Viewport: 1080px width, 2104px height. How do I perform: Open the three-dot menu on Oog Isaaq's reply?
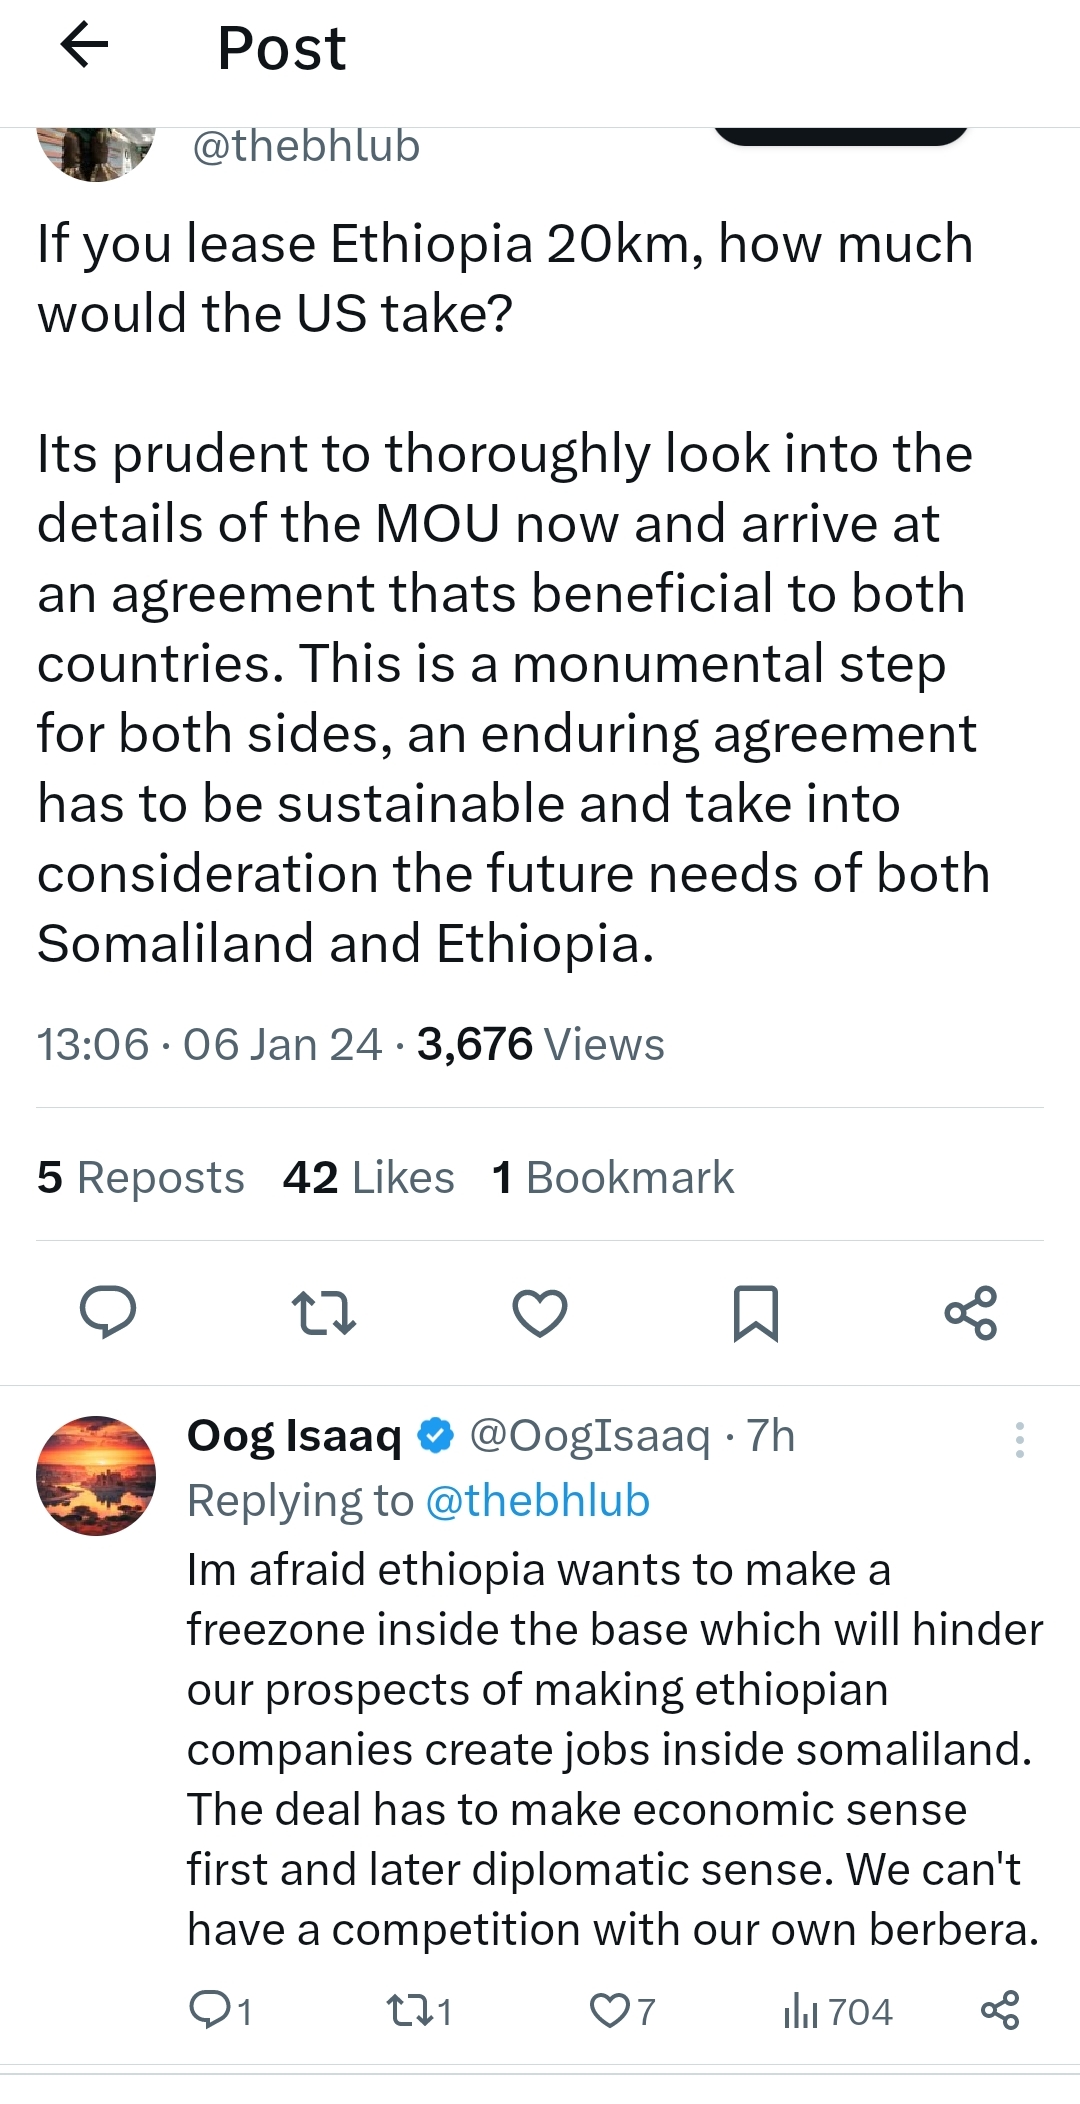[1019, 1440]
